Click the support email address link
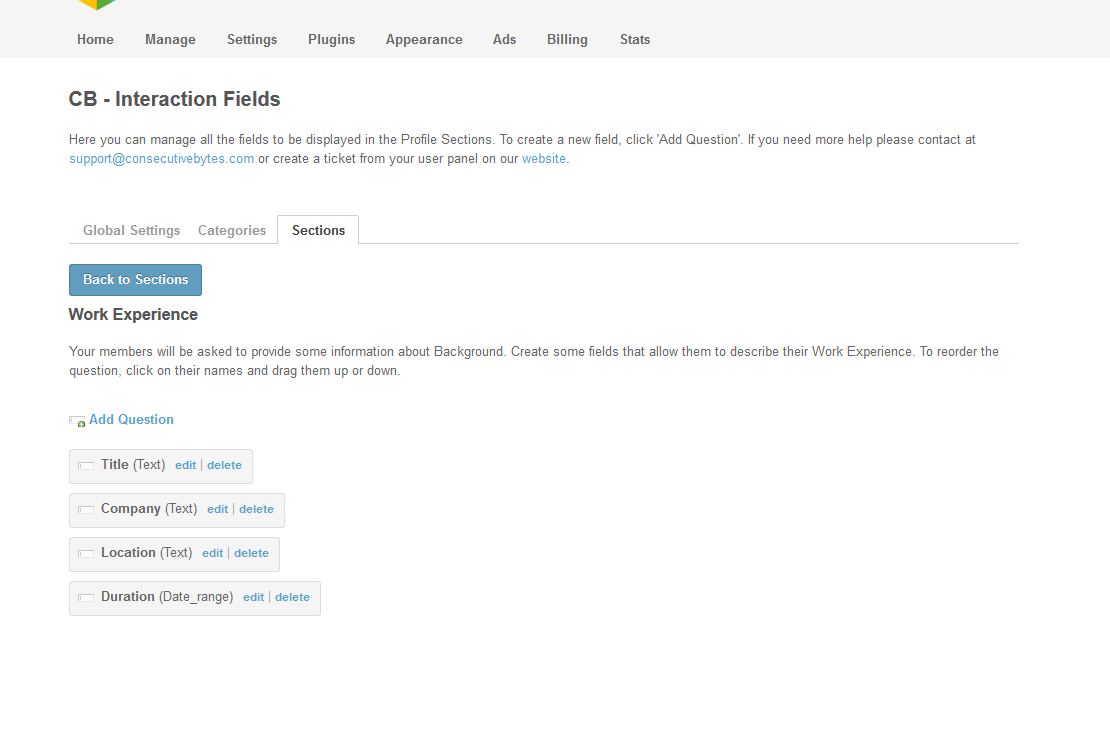 point(161,158)
